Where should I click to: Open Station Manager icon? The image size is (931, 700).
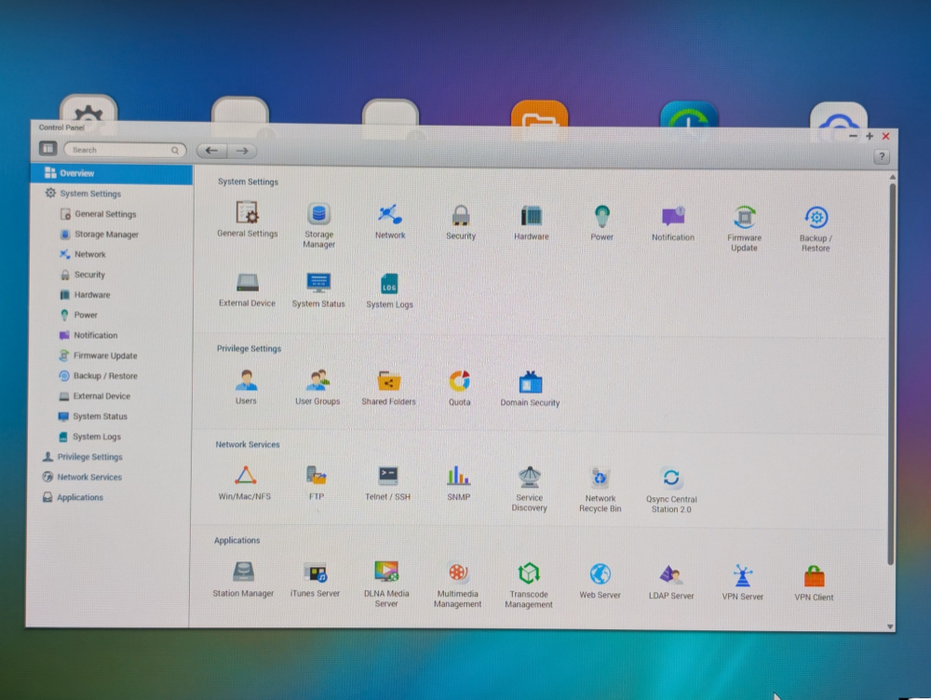[243, 572]
